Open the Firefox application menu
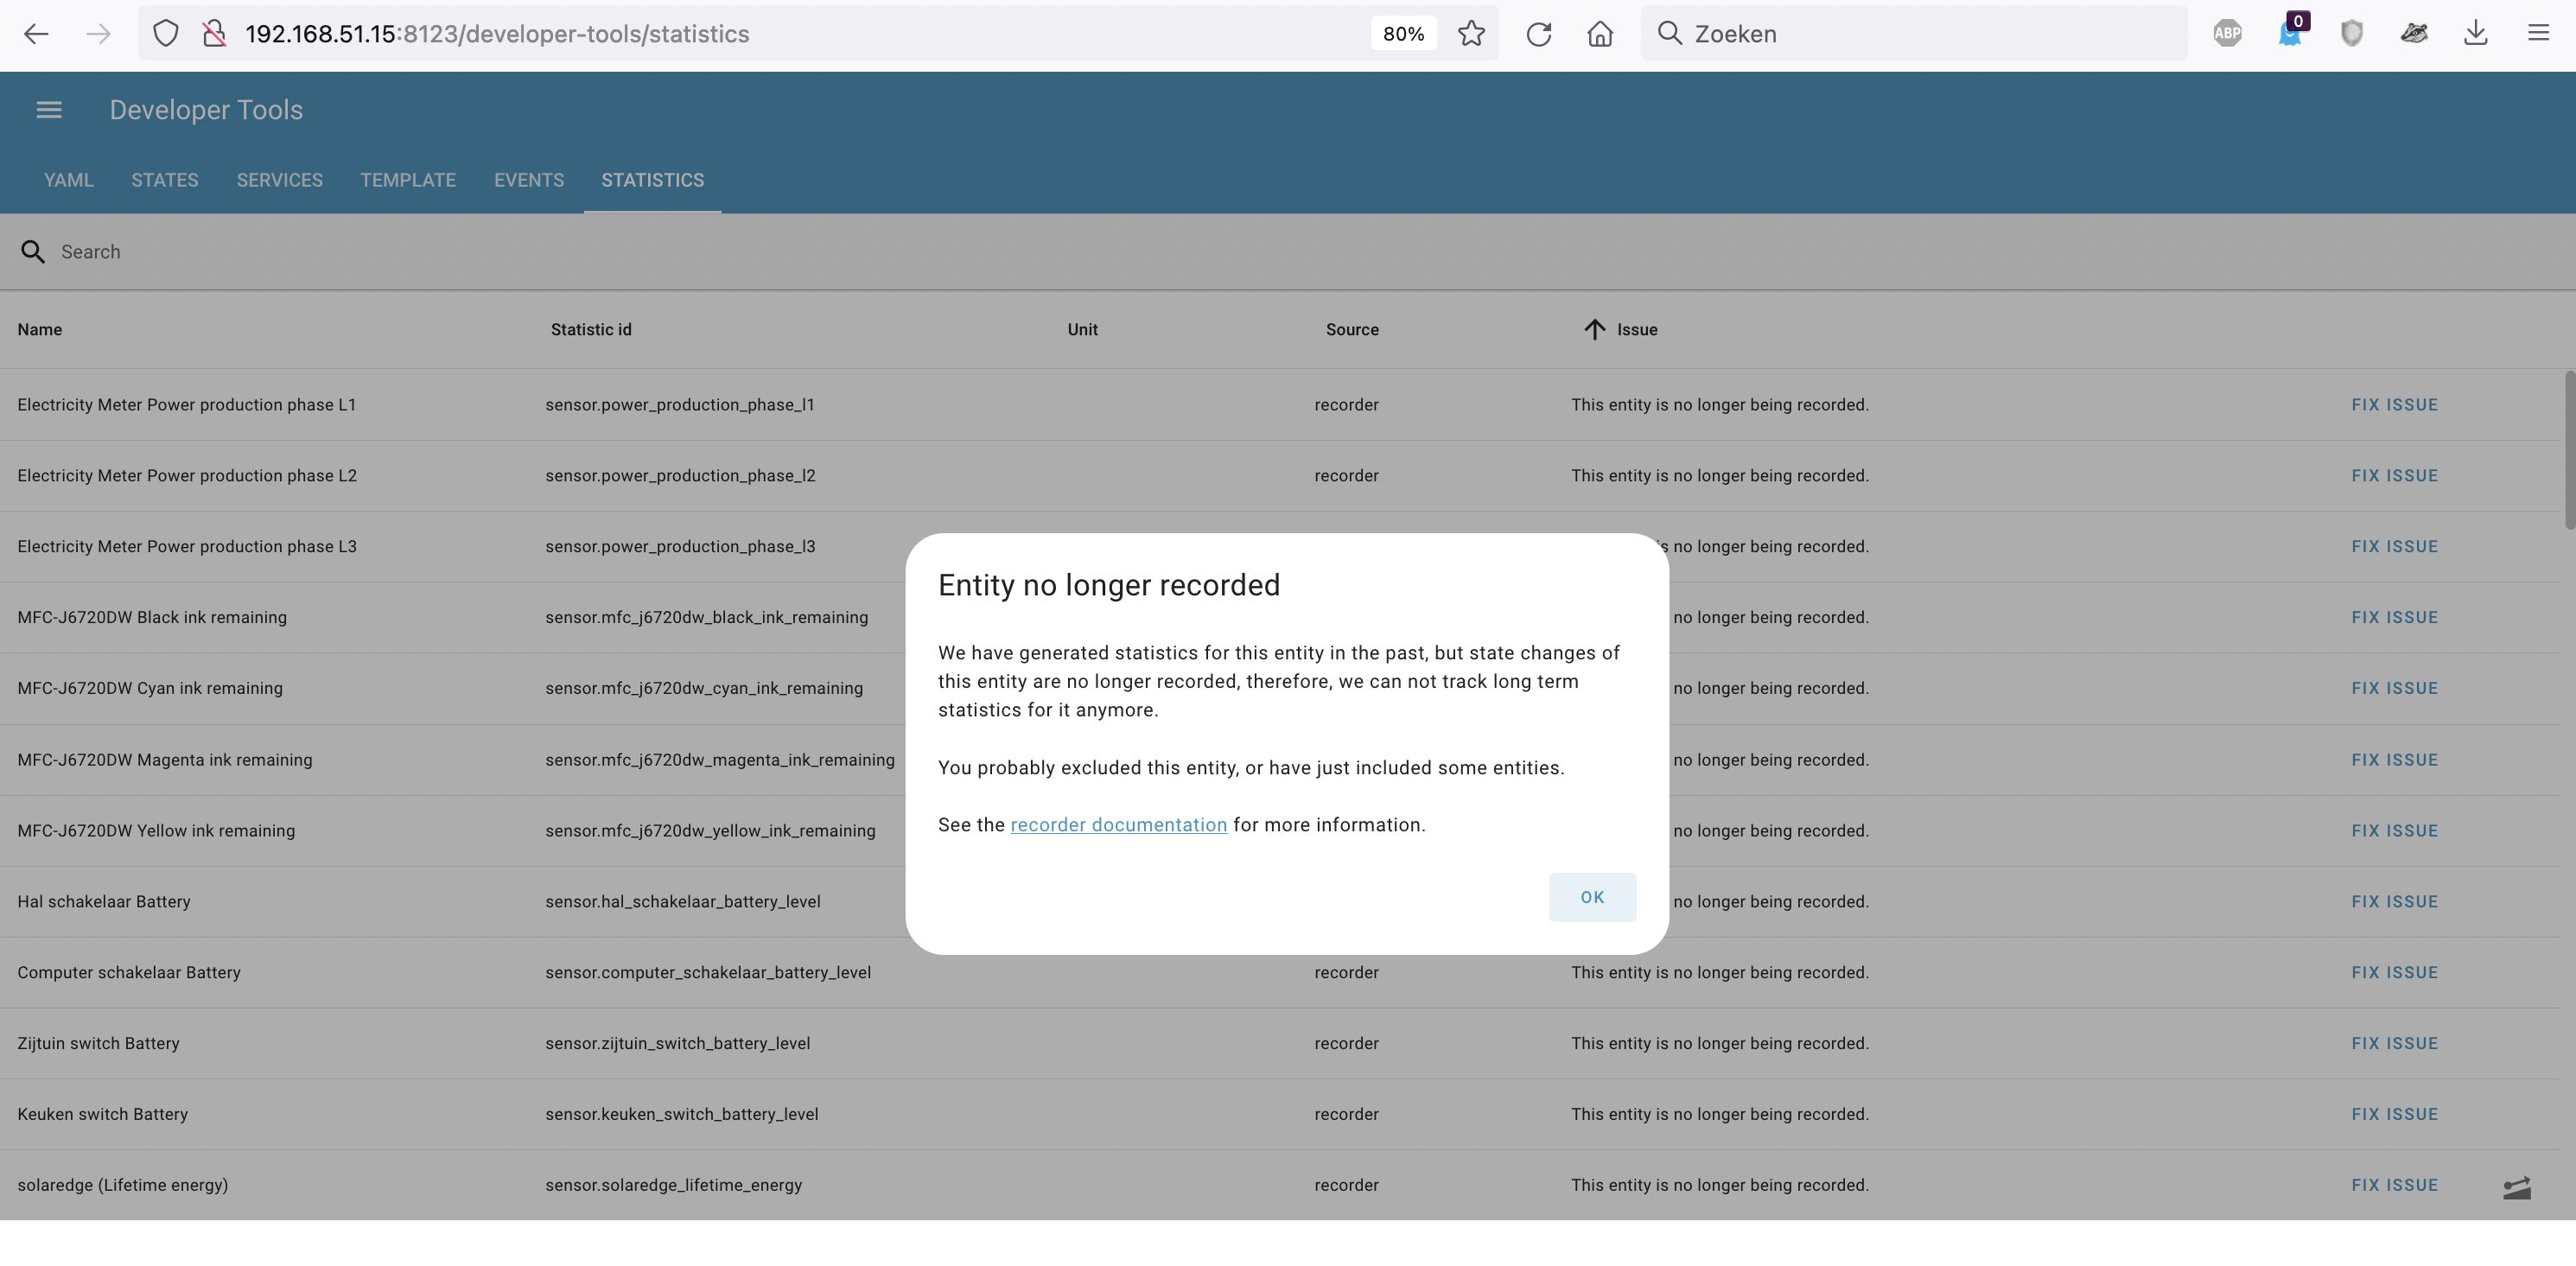 pos(2540,33)
